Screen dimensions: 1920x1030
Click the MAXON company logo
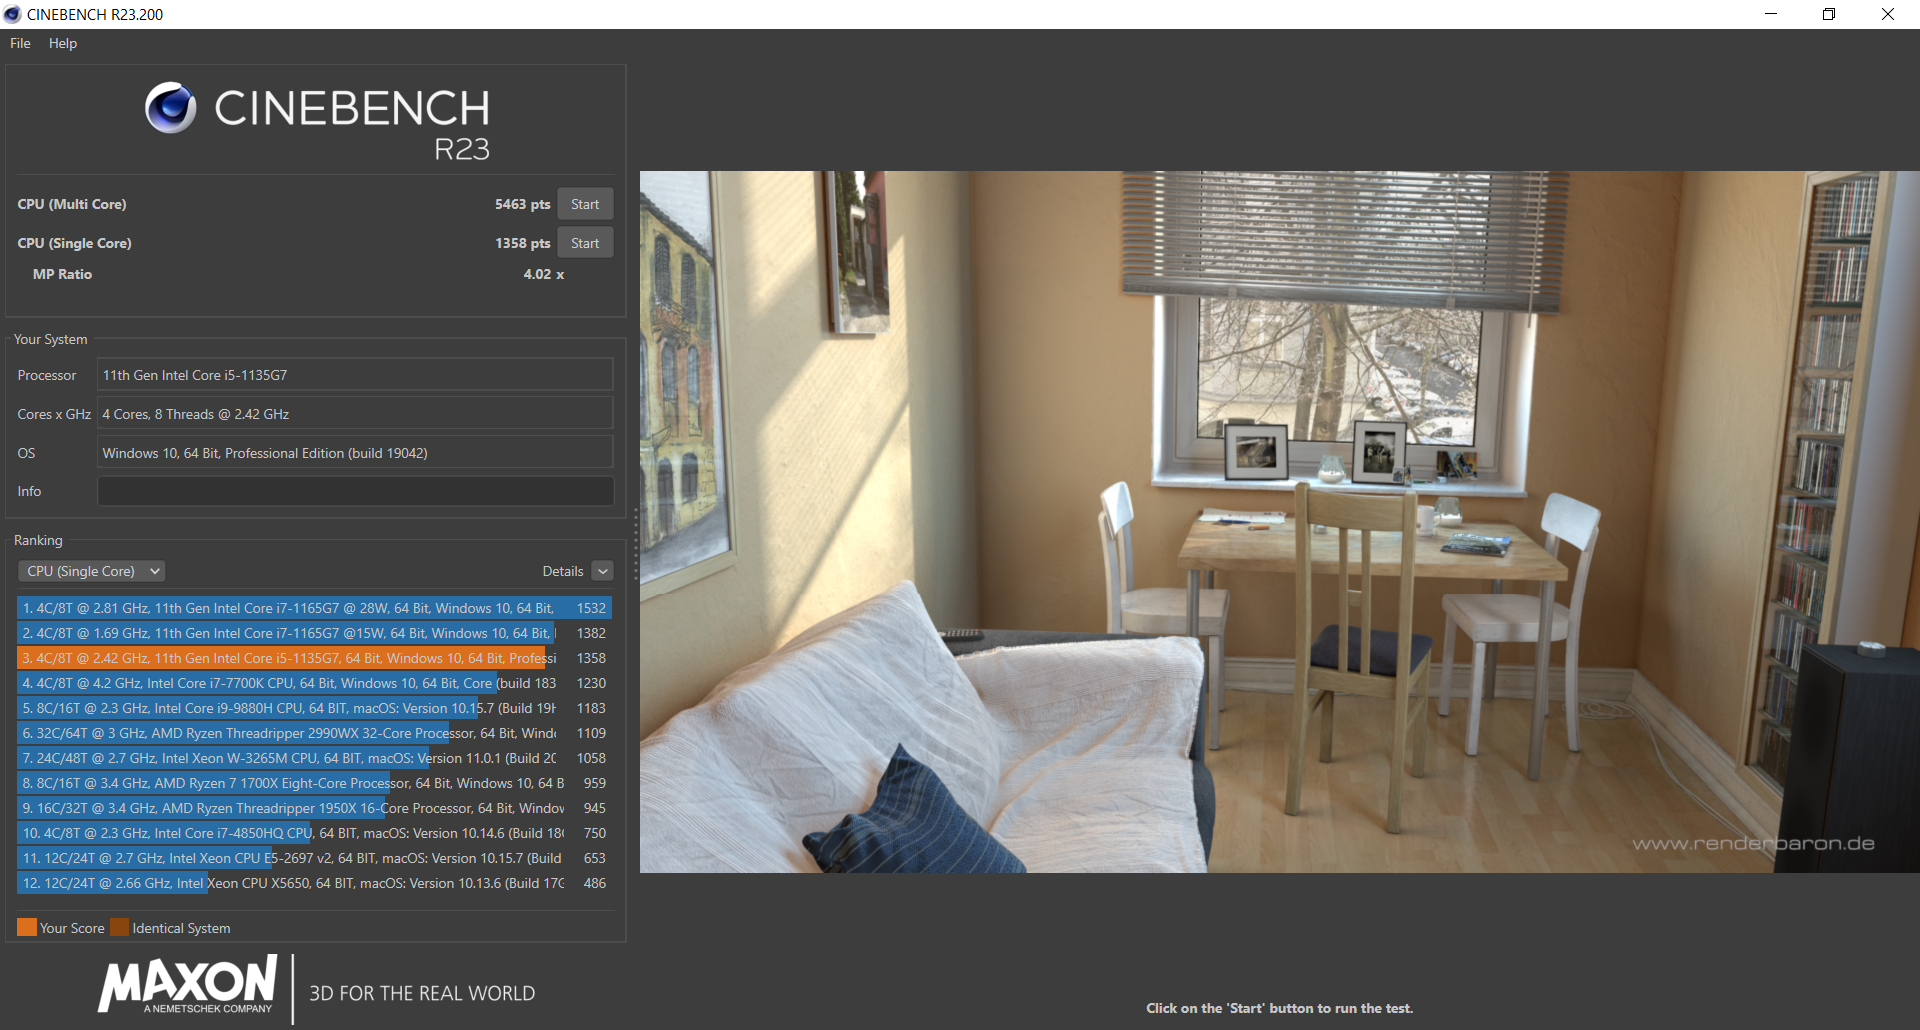pos(188,985)
